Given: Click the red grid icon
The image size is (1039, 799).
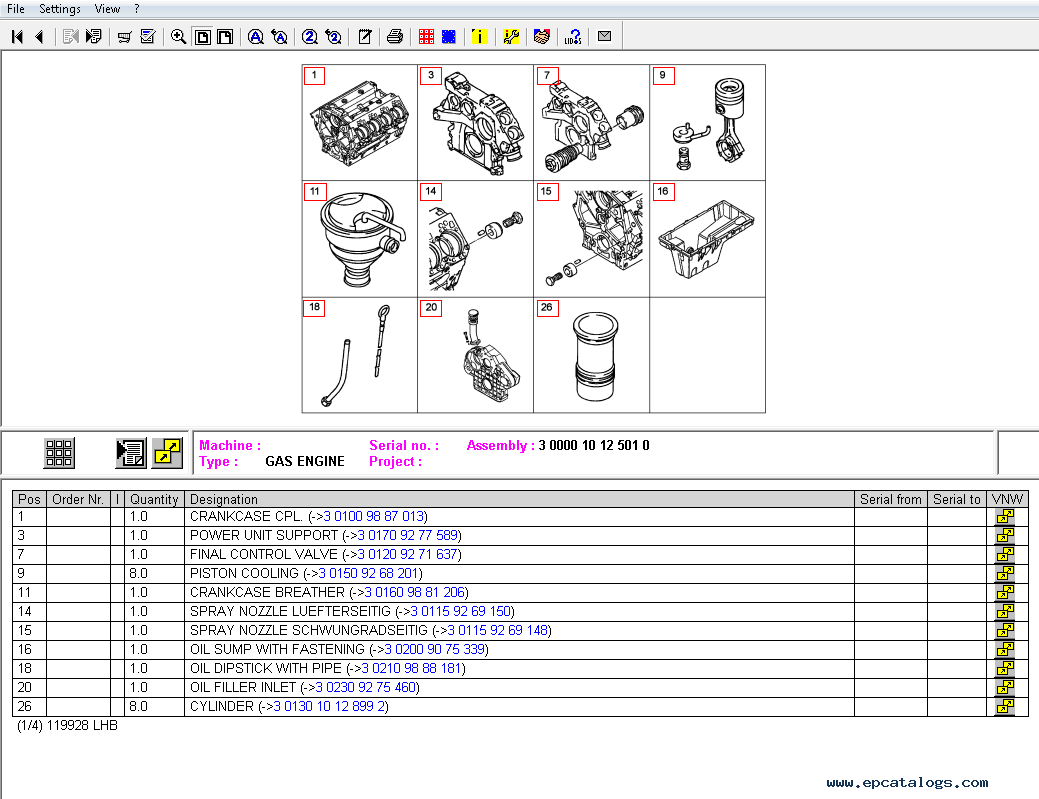Looking at the screenshot, I should pyautogui.click(x=426, y=37).
